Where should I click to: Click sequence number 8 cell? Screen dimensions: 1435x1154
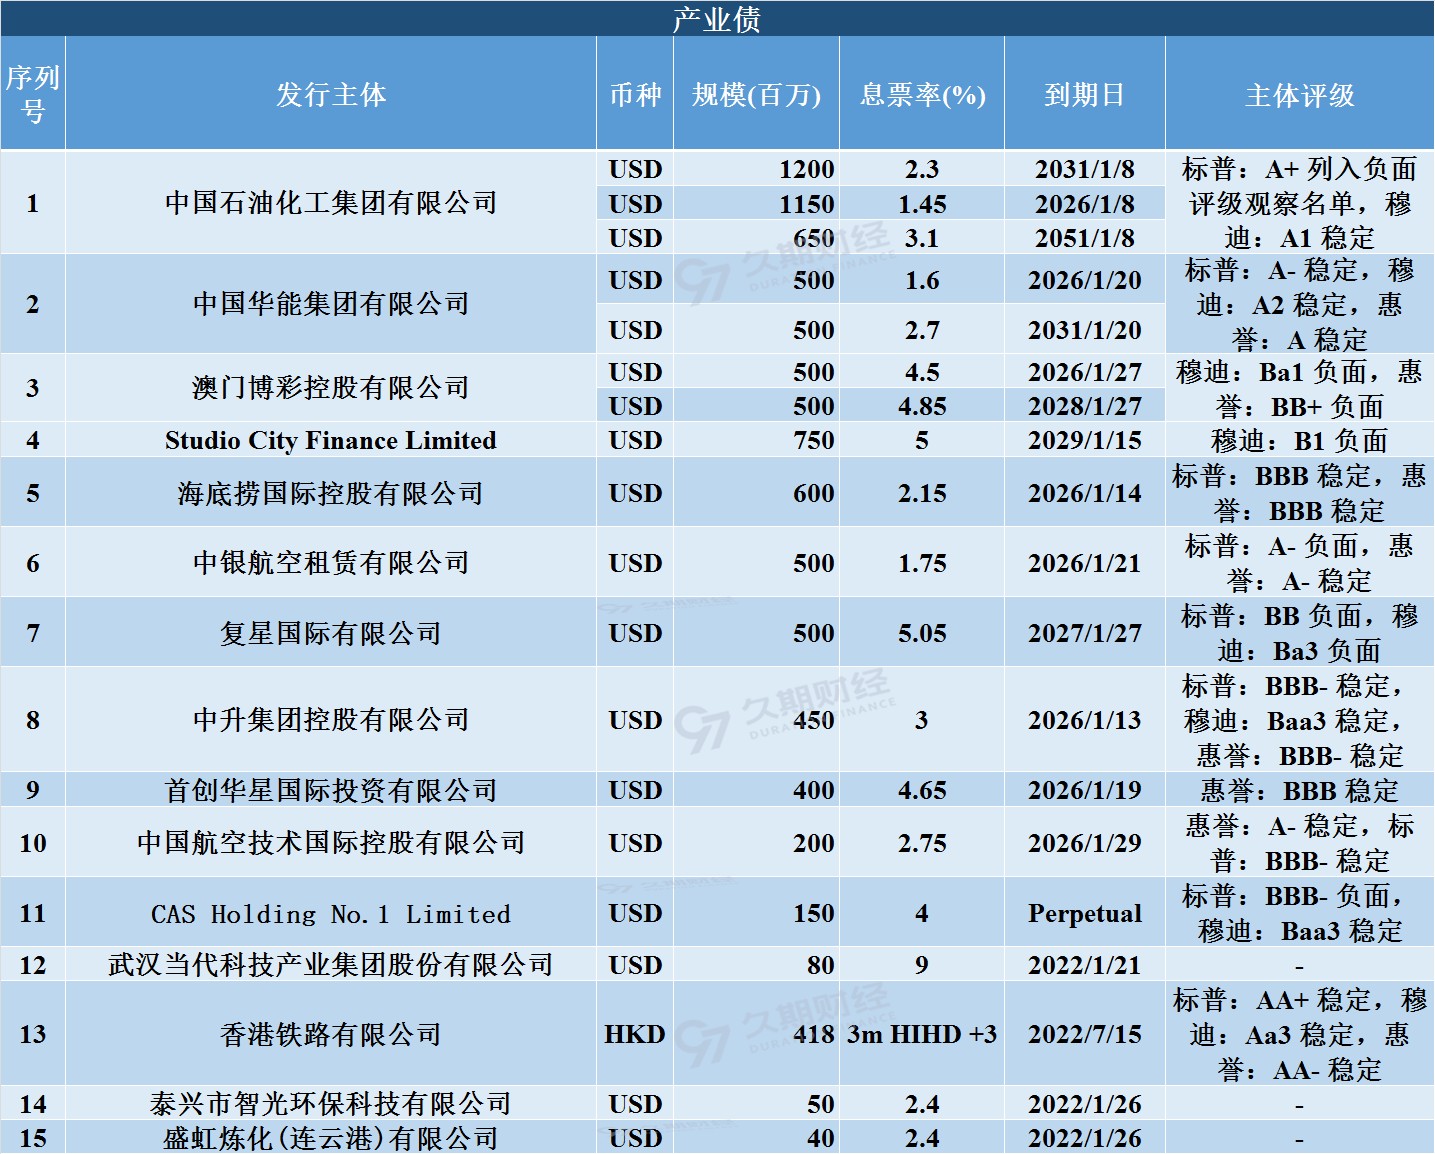[x=33, y=720]
